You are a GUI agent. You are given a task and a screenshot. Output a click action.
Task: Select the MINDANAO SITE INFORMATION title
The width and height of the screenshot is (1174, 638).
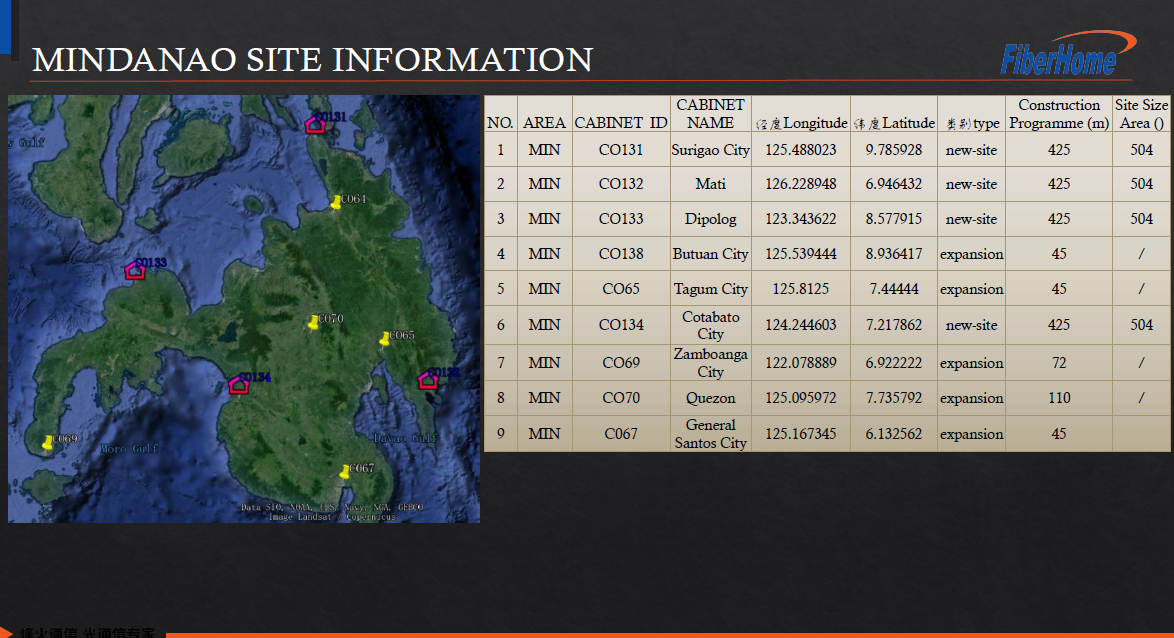tap(312, 60)
